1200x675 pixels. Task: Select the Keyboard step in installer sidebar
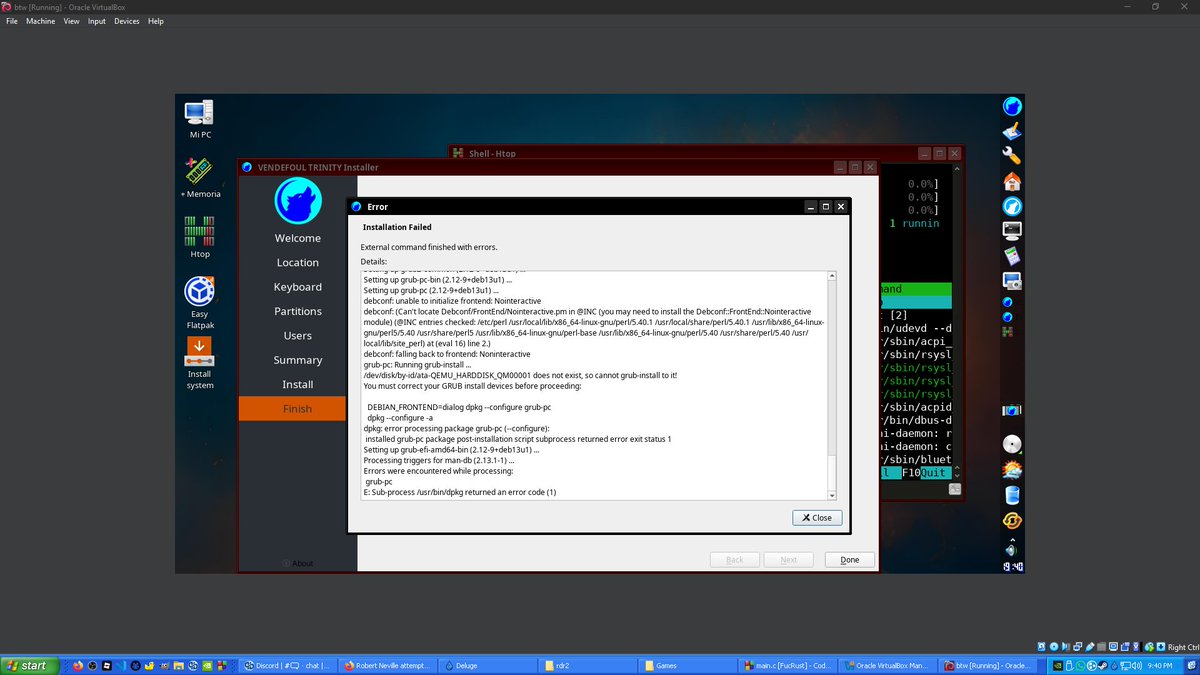(x=298, y=287)
